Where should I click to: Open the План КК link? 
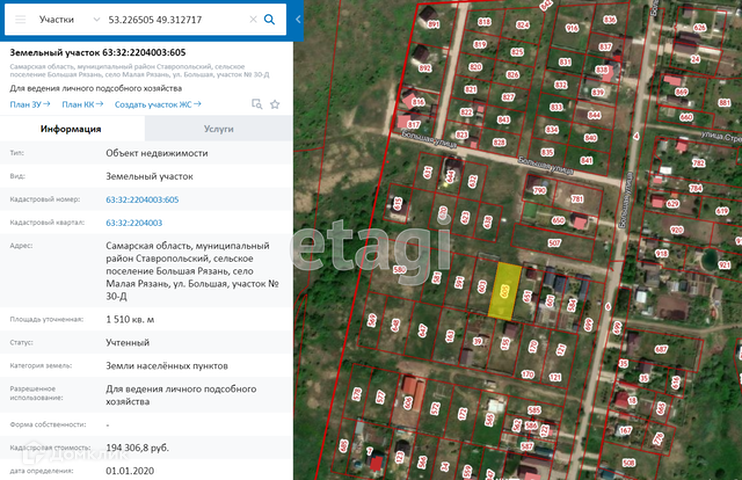click(x=82, y=105)
